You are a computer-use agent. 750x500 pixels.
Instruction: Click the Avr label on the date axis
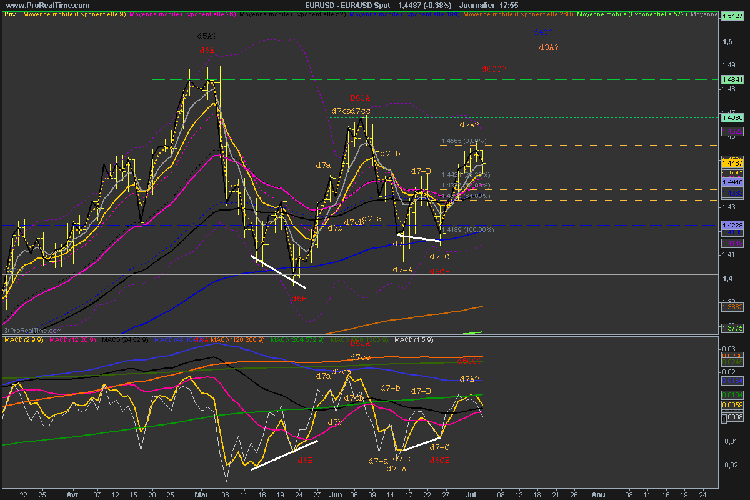[71, 493]
